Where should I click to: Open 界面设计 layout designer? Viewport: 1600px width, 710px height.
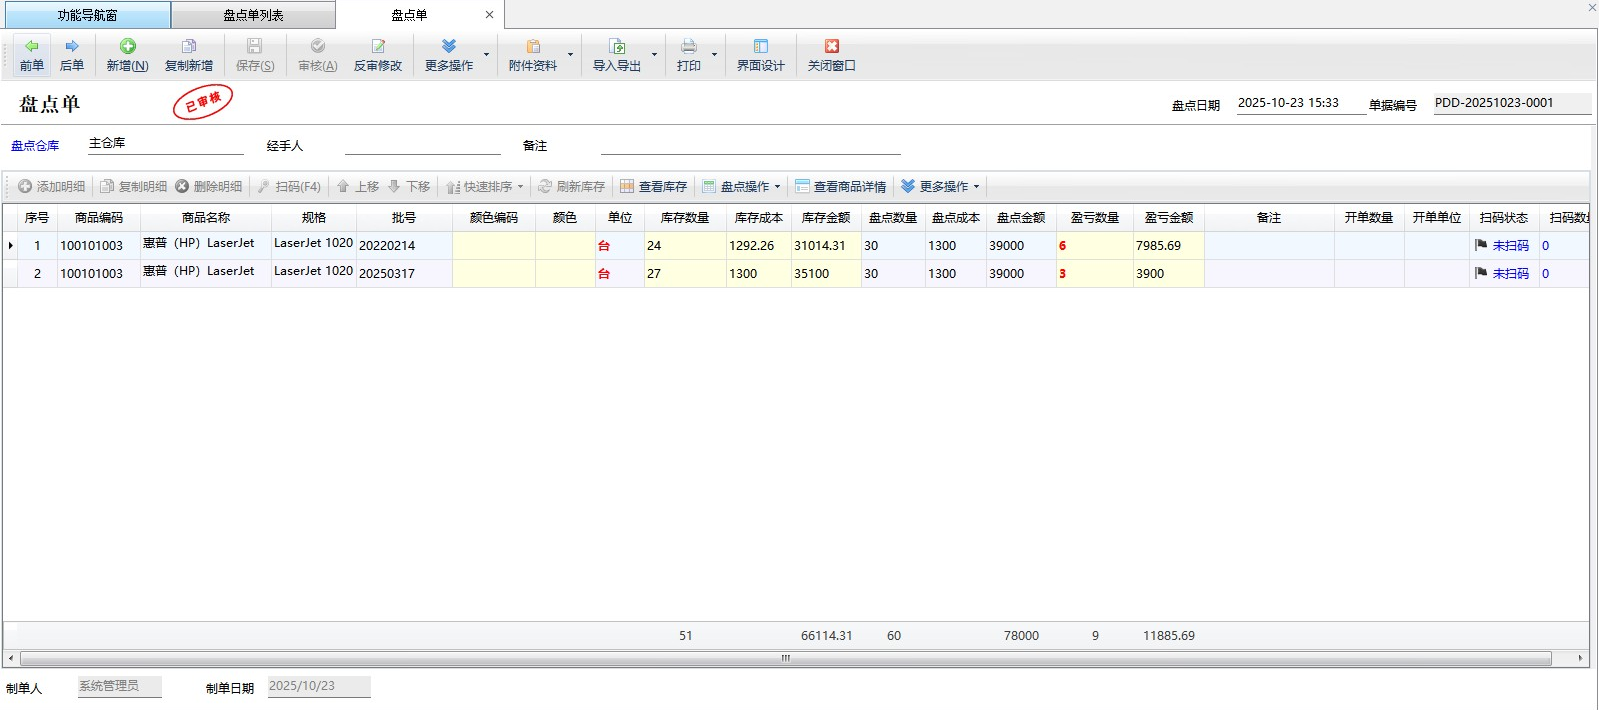pos(760,55)
